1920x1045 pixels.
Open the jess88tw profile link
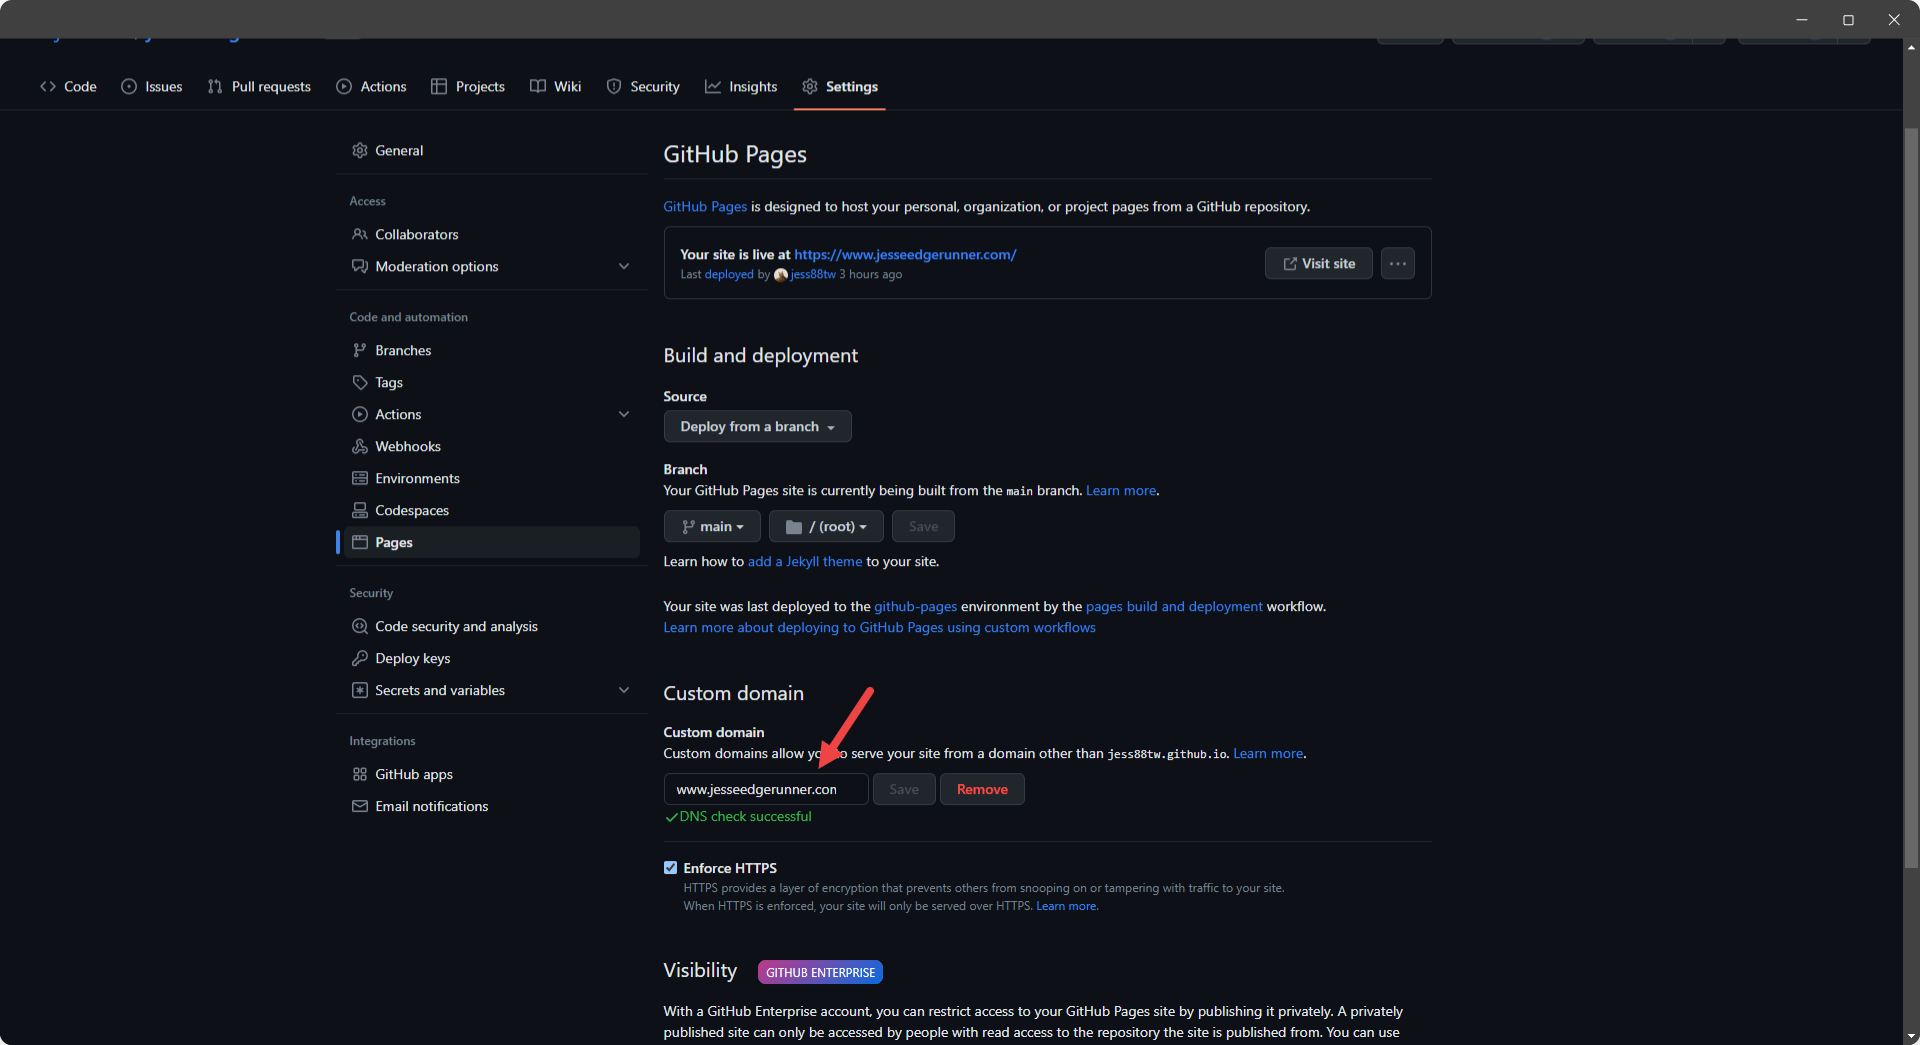tap(813, 274)
